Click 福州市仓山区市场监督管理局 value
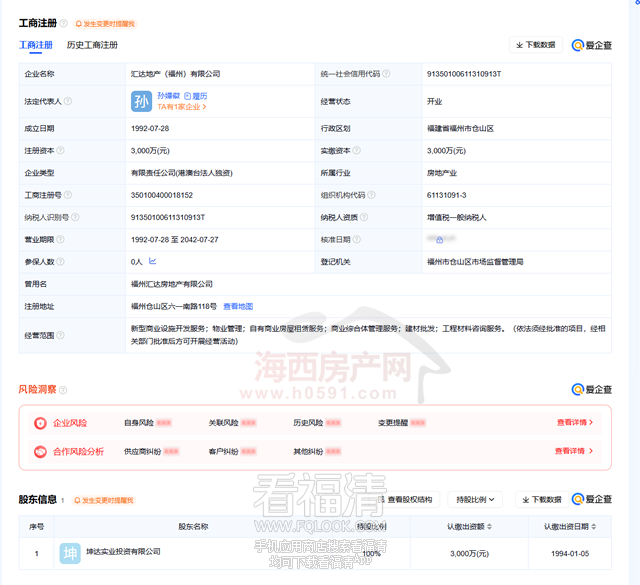640x585 pixels. pos(475,262)
